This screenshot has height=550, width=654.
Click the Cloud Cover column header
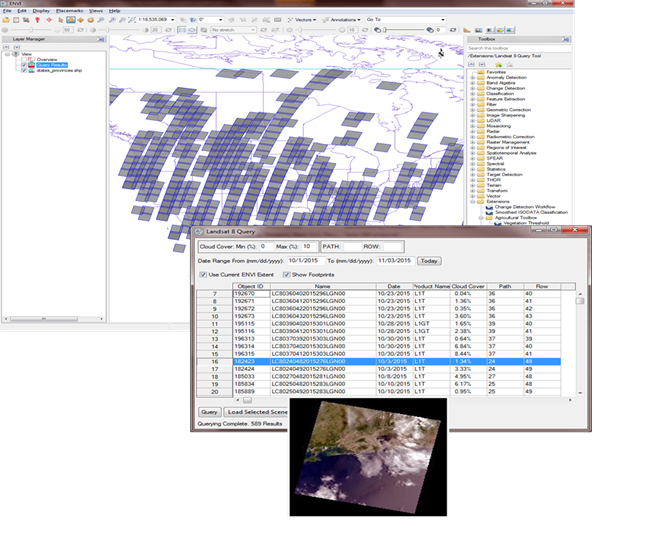(468, 286)
